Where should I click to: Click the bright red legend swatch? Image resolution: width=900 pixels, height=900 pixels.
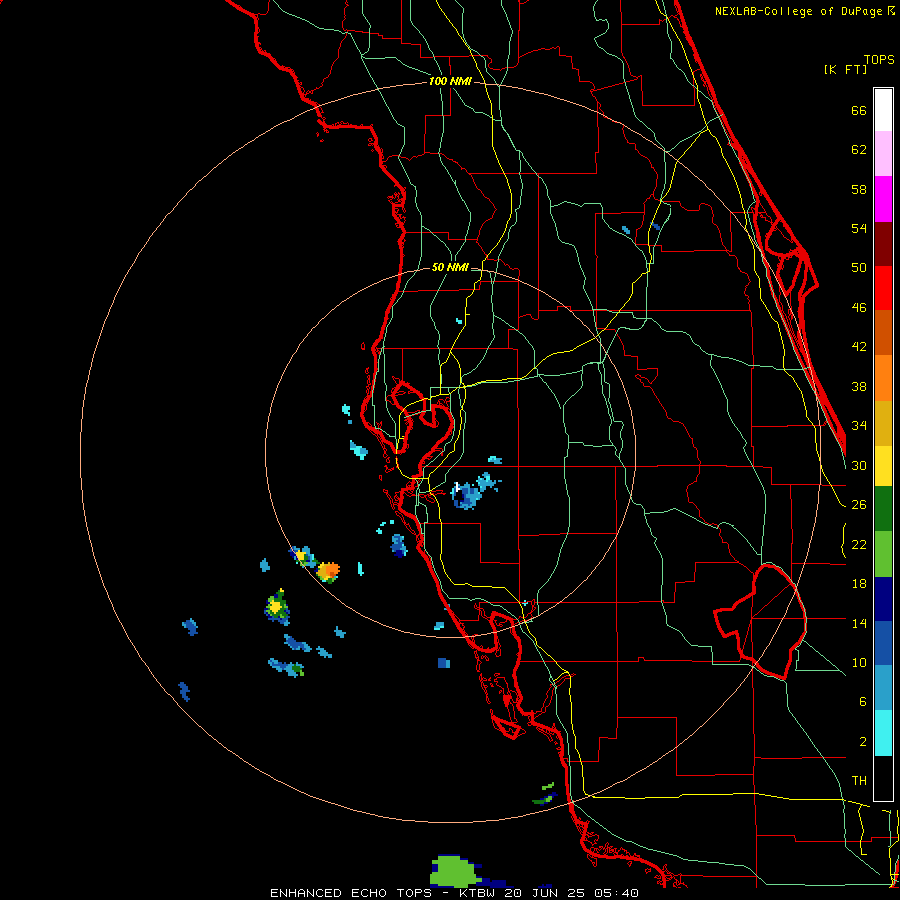click(x=883, y=288)
